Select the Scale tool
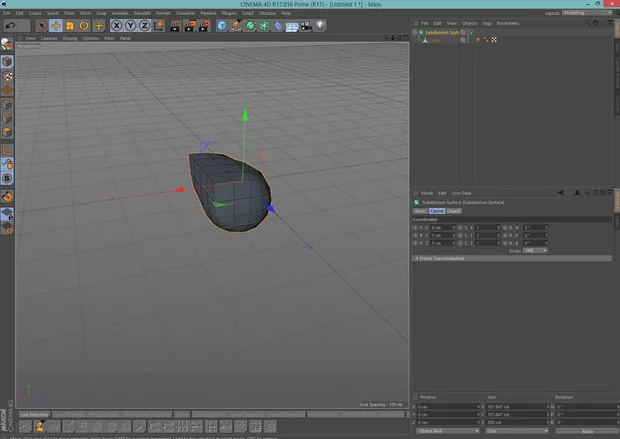The width and height of the screenshot is (620, 439). click(70, 25)
